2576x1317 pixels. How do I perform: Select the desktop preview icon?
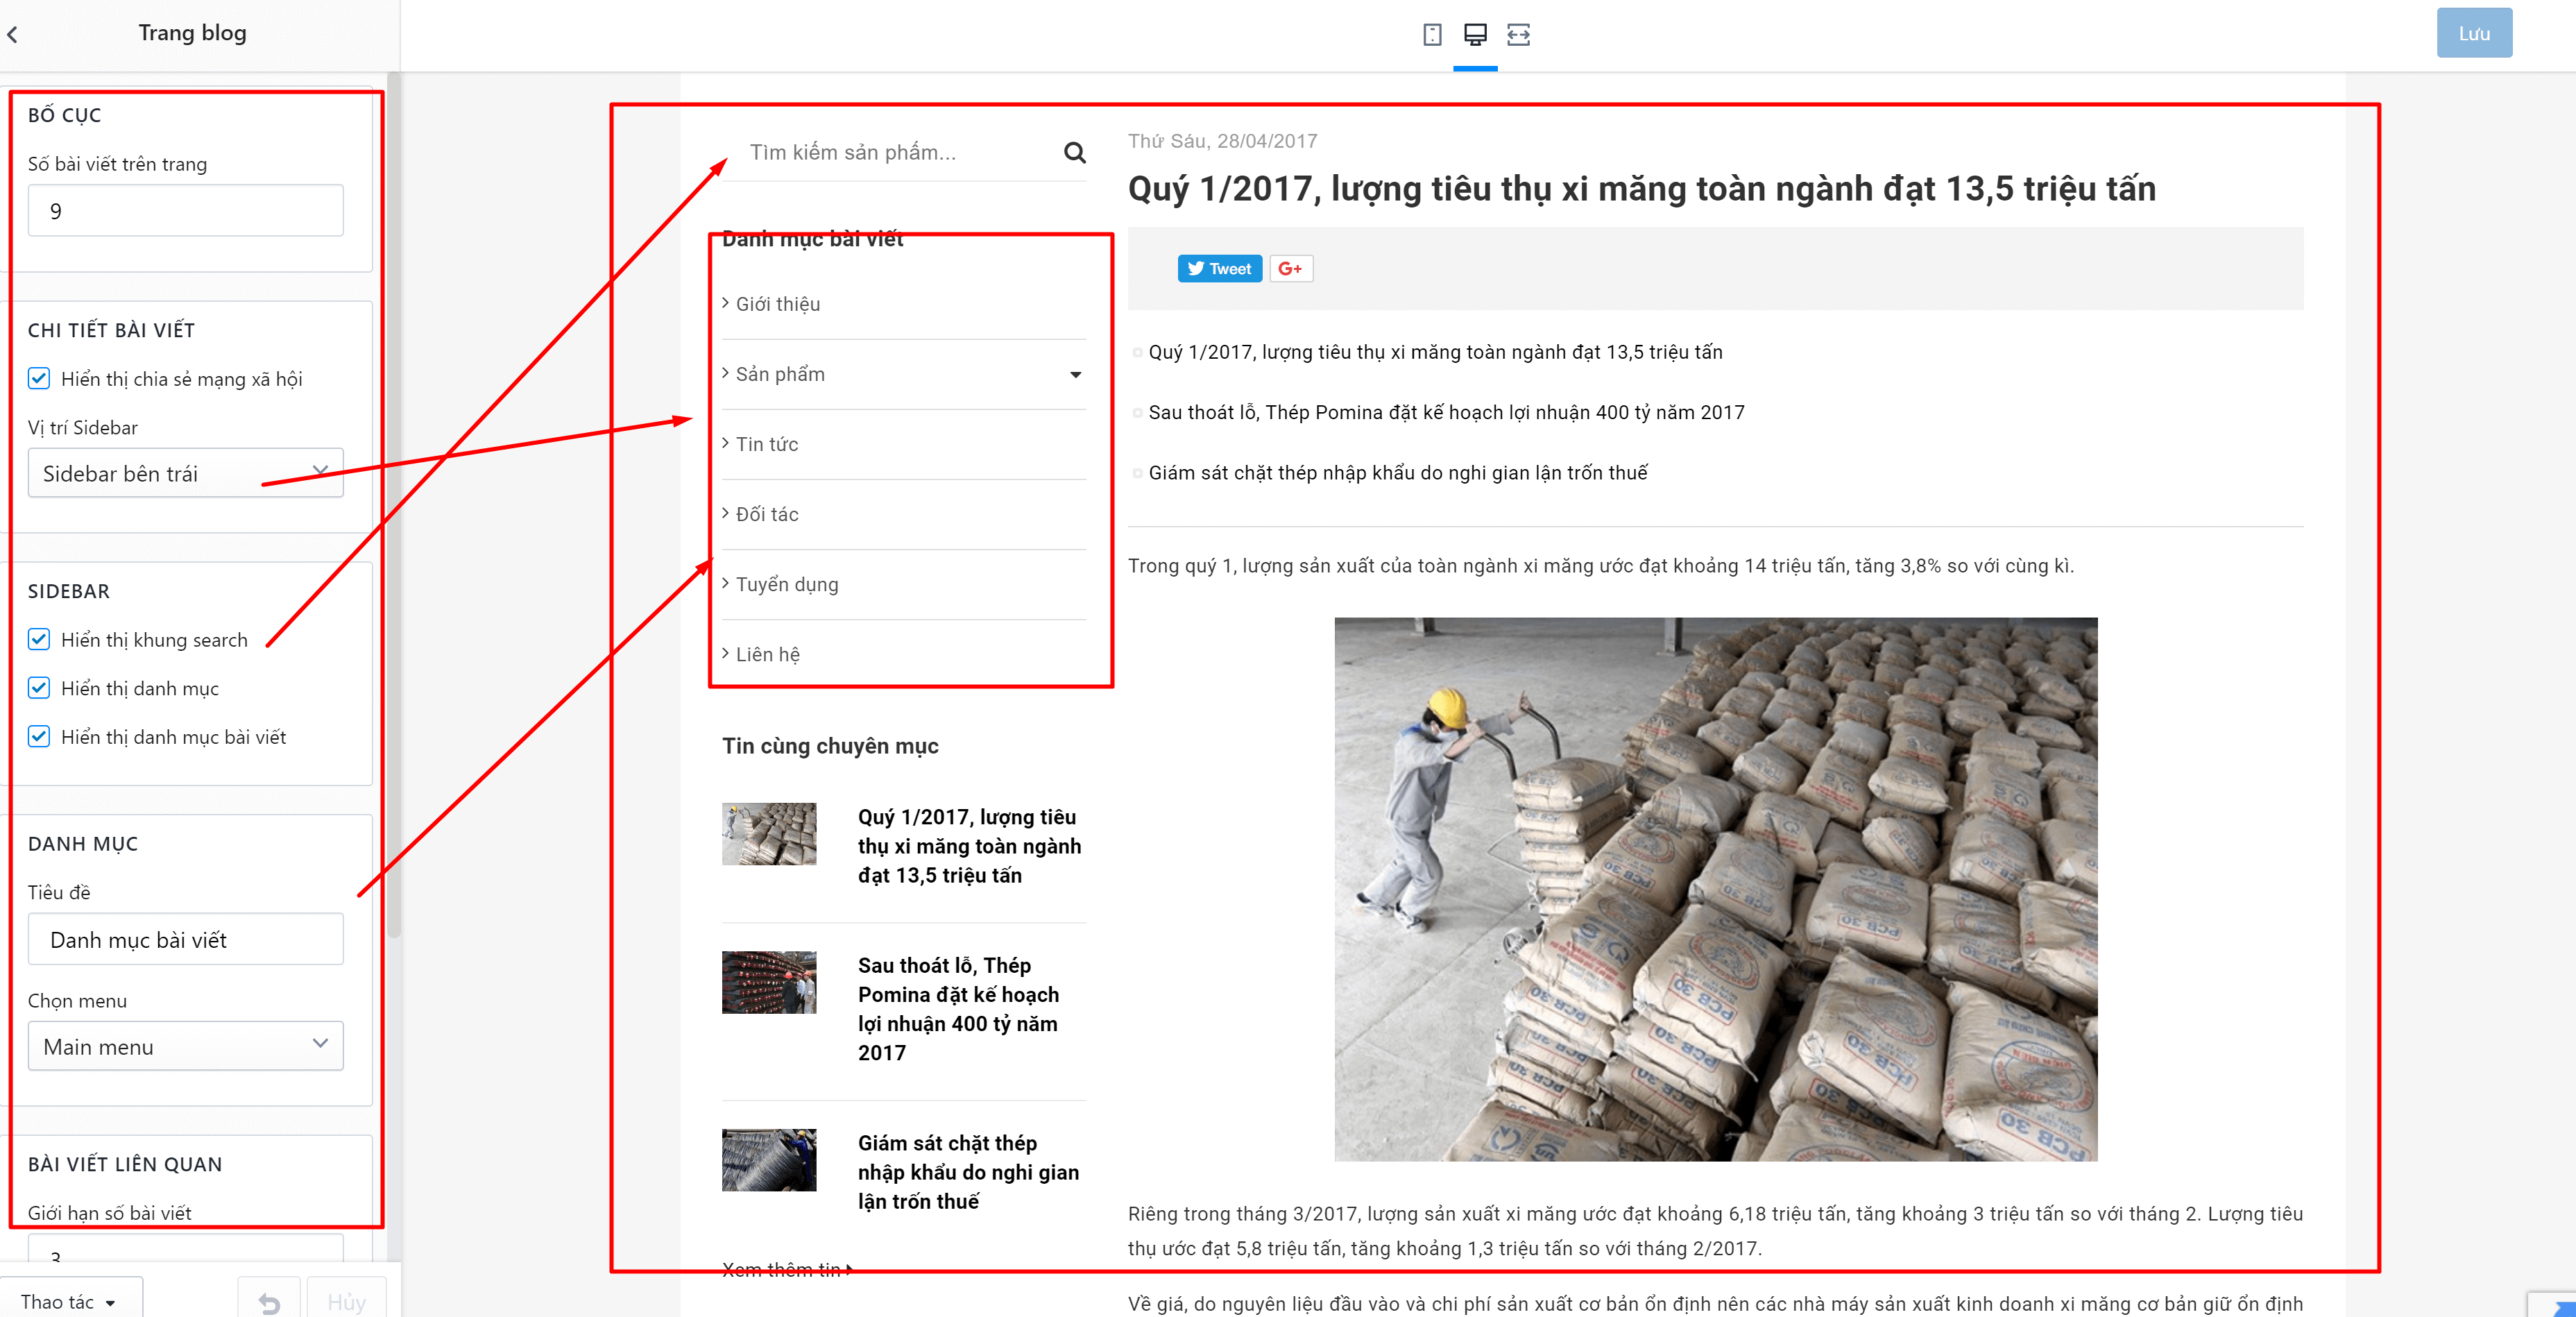pyautogui.click(x=1475, y=35)
